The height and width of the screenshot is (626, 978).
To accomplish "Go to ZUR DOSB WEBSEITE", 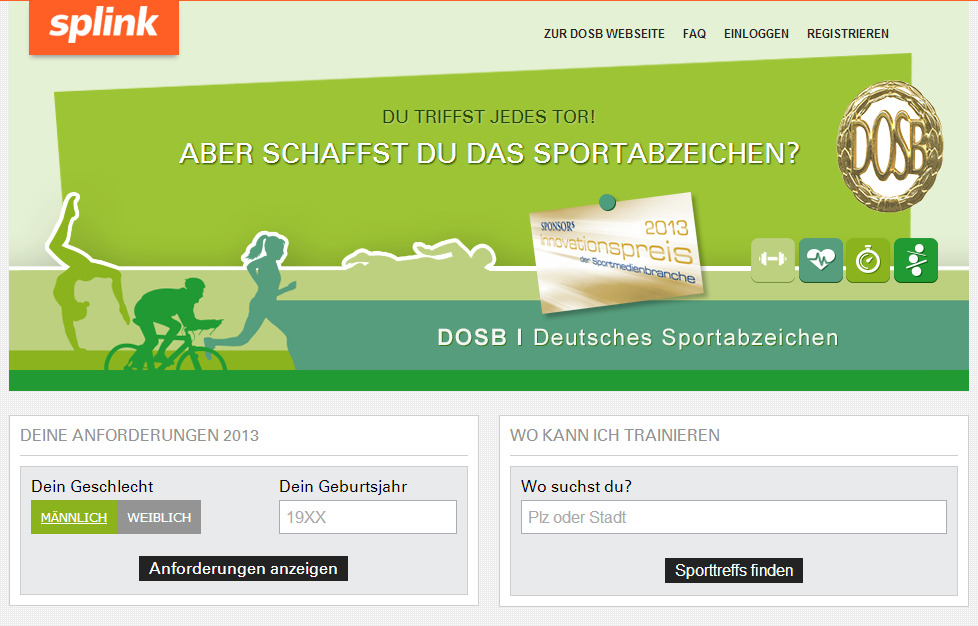I will (604, 34).
